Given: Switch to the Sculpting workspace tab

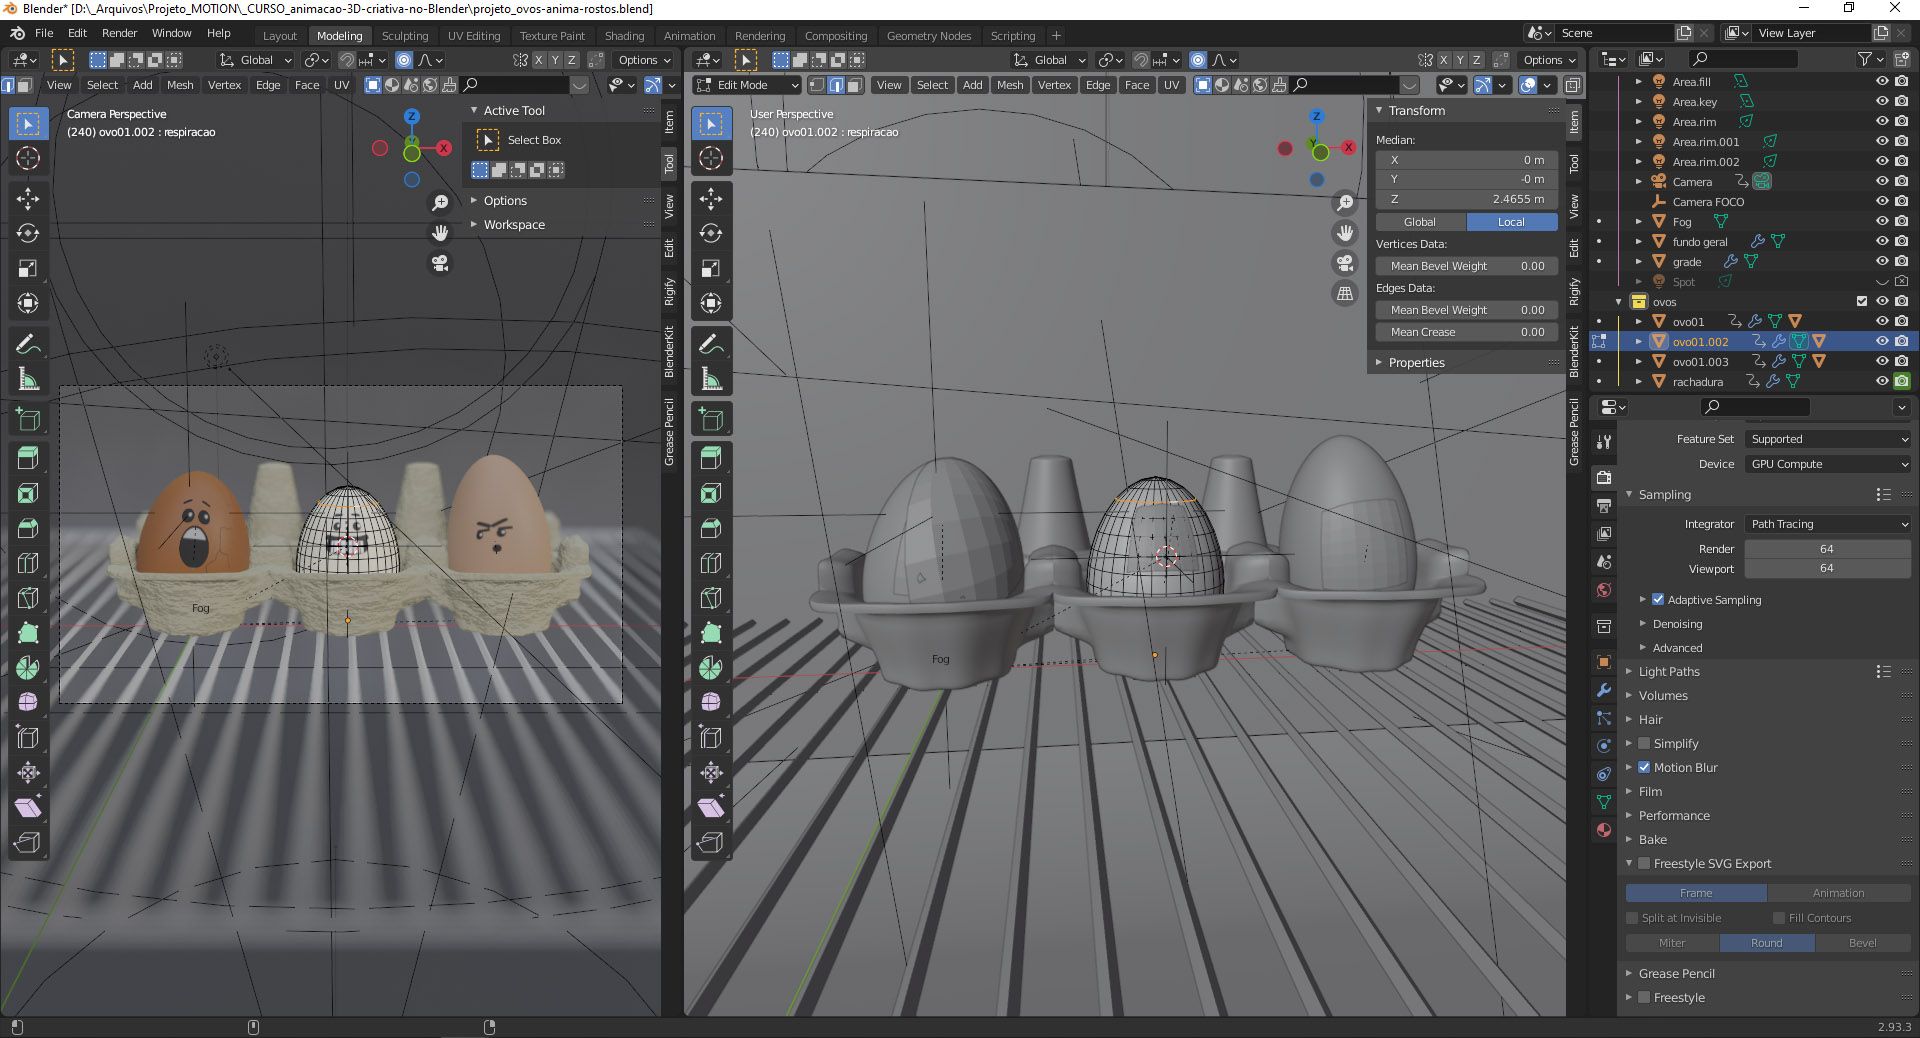Looking at the screenshot, I should coord(404,36).
